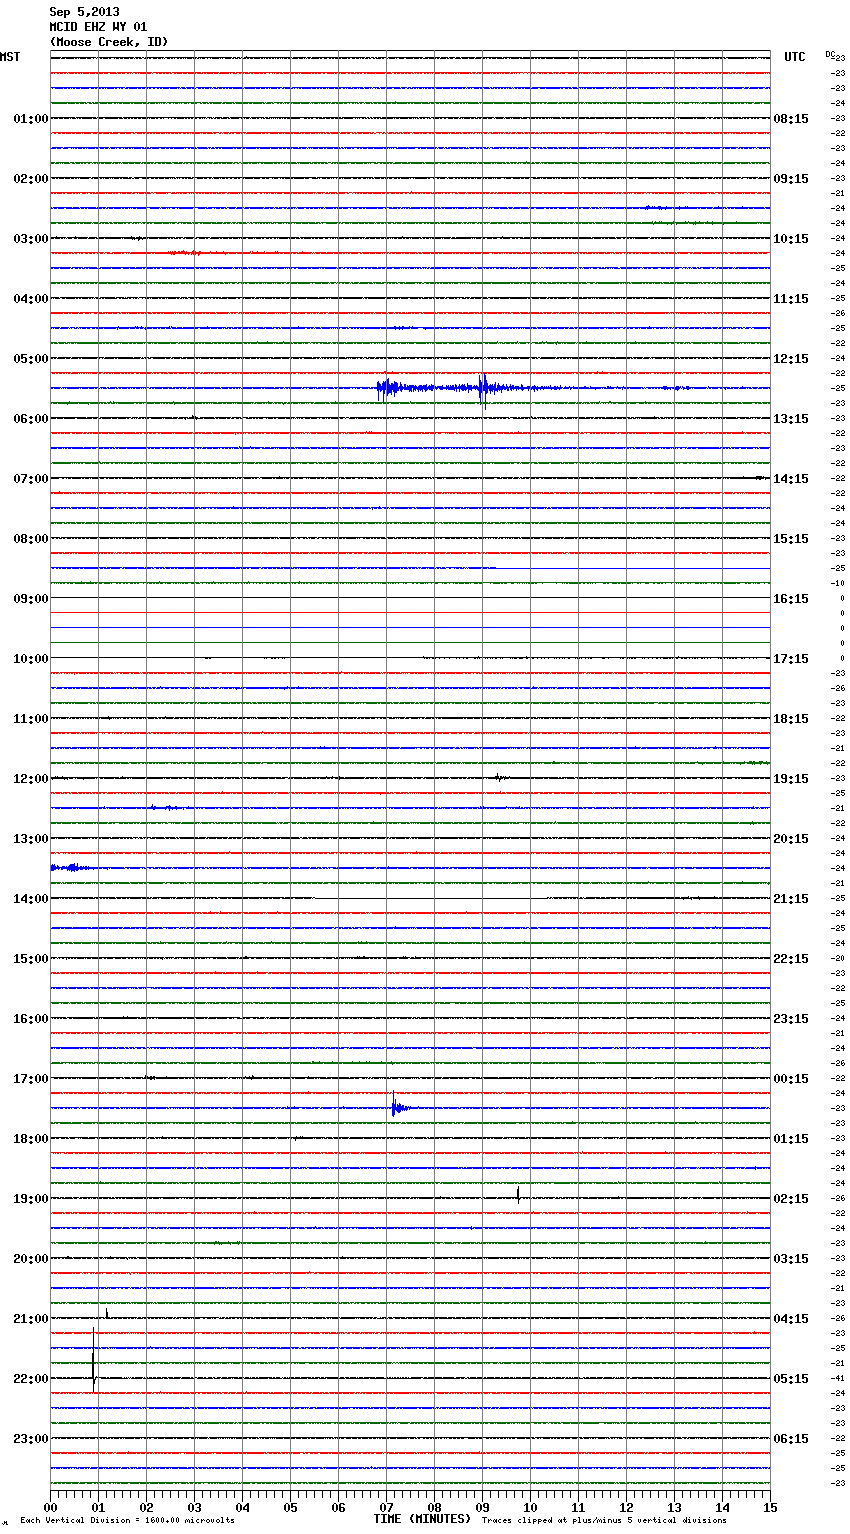Screen dimensions: 850x1534
Task: Click the 17:00 MST time label
Action: pyautogui.click(x=30, y=1079)
